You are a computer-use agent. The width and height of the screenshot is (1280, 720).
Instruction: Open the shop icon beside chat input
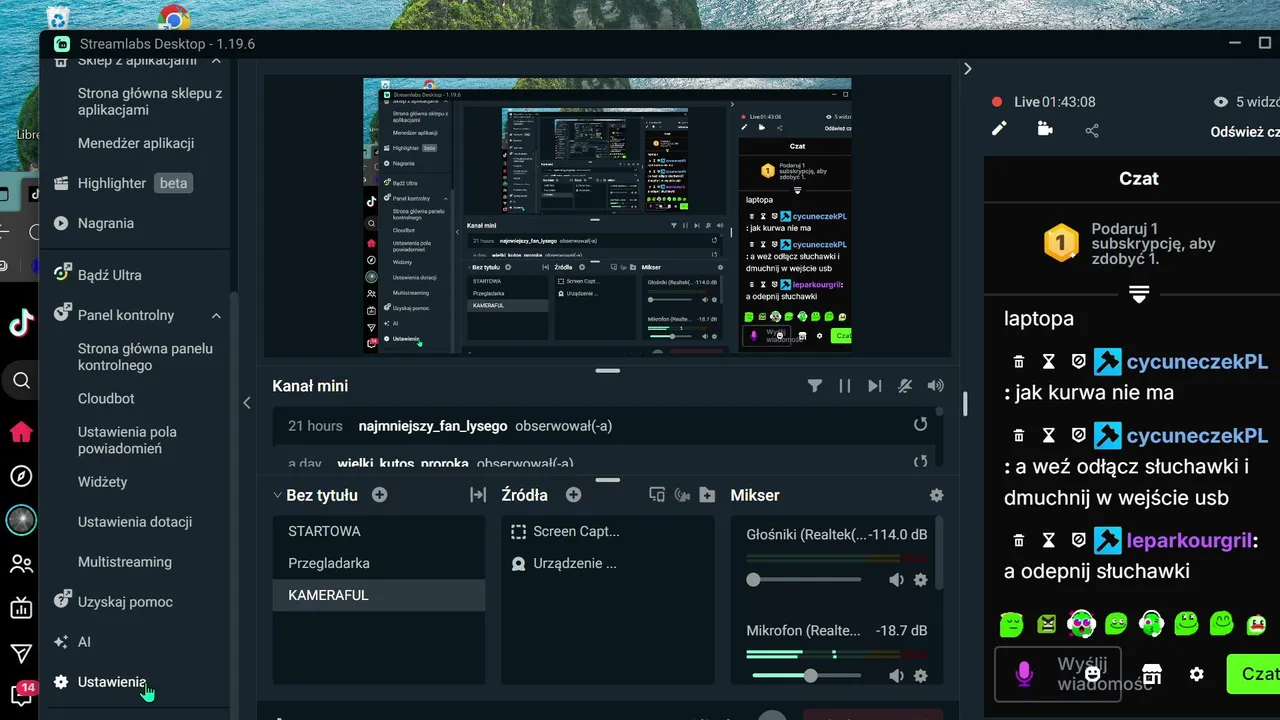tap(1152, 674)
